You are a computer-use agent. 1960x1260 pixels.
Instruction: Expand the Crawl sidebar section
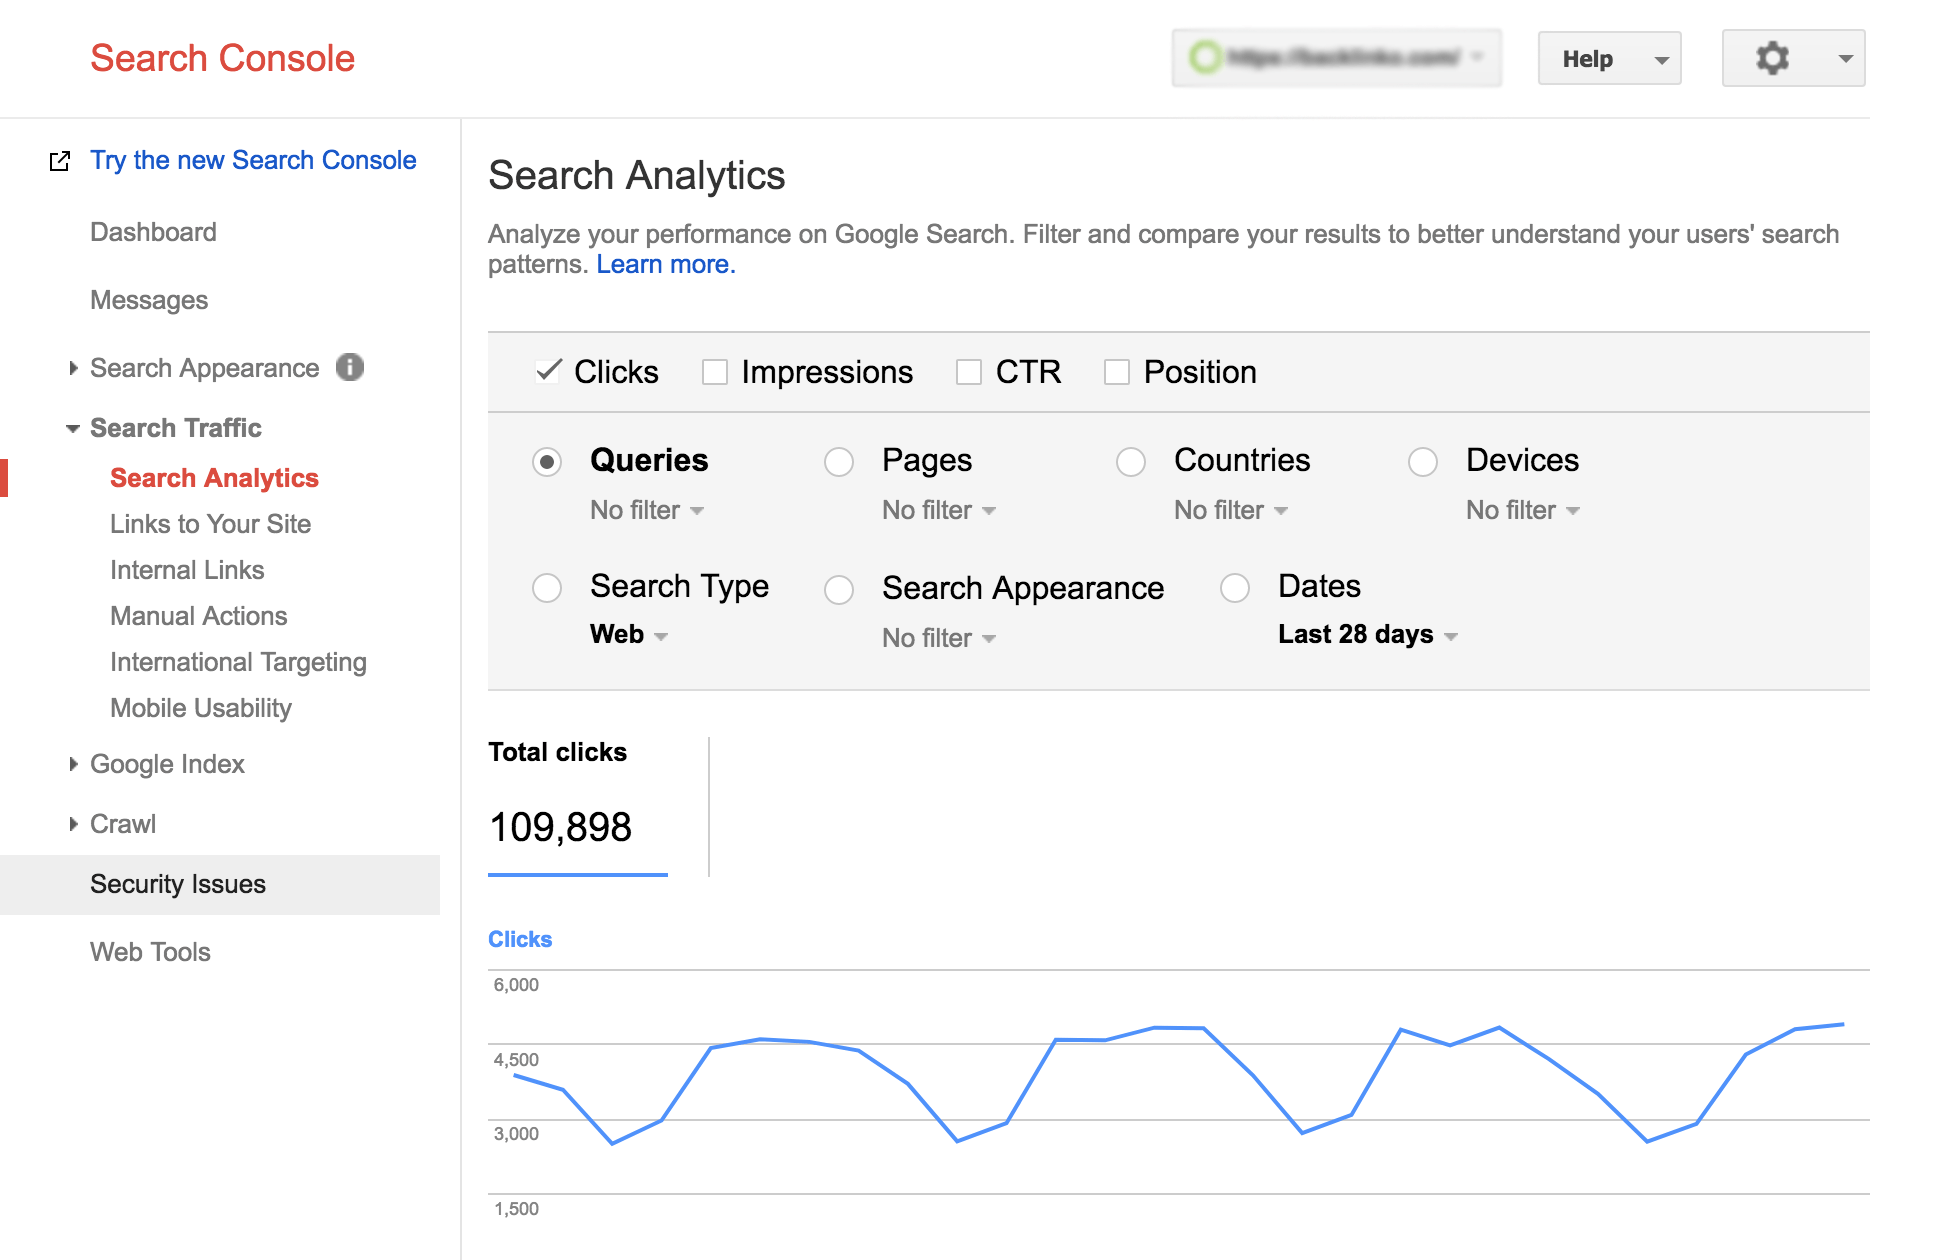[73, 824]
